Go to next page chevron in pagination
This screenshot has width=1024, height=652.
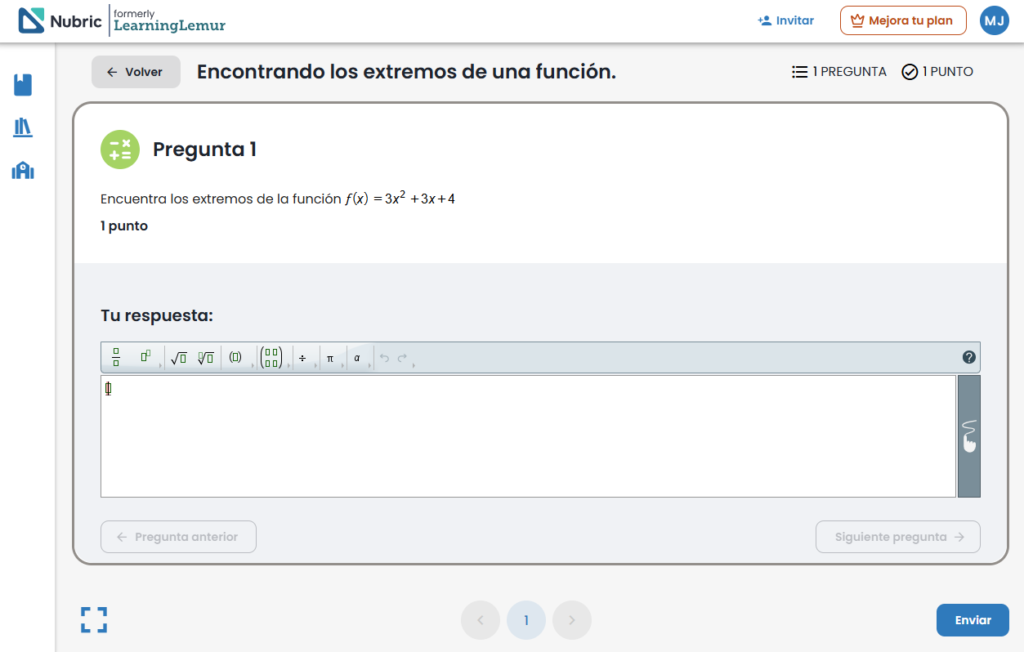click(572, 620)
